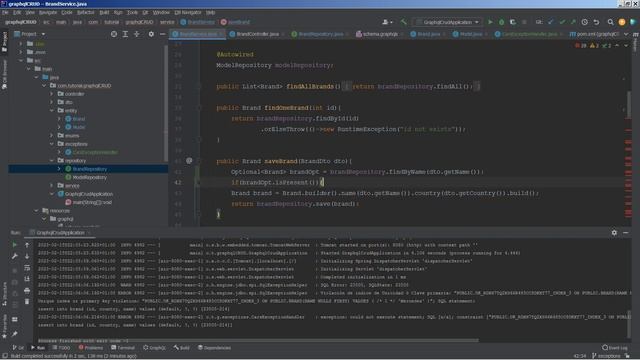Update project from Git with blue arrow
The image size is (640, 360).
[551, 22]
